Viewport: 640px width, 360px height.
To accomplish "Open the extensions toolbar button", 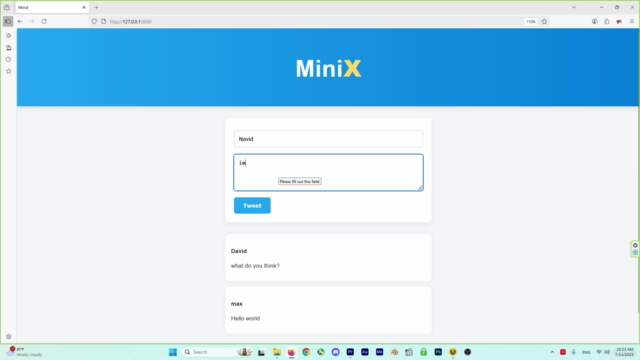I will click(607, 21).
